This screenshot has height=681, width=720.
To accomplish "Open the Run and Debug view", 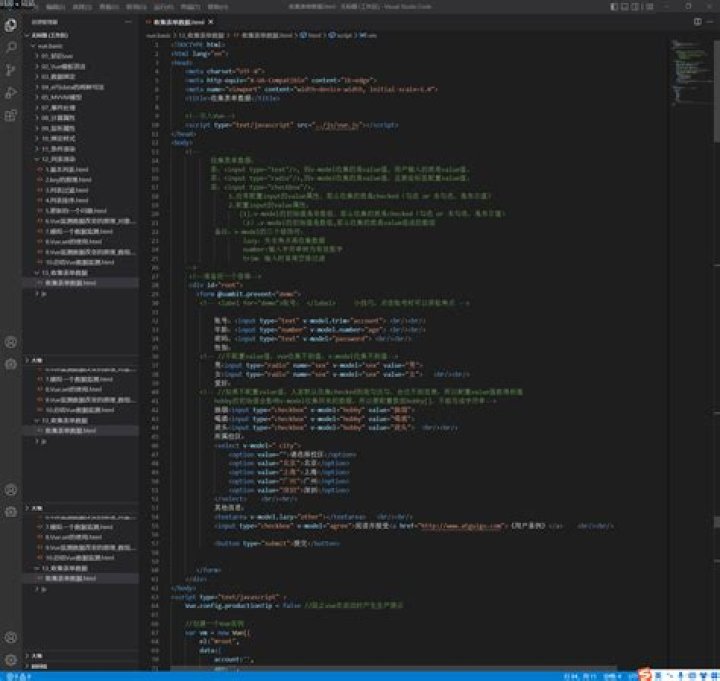I will click(11, 92).
